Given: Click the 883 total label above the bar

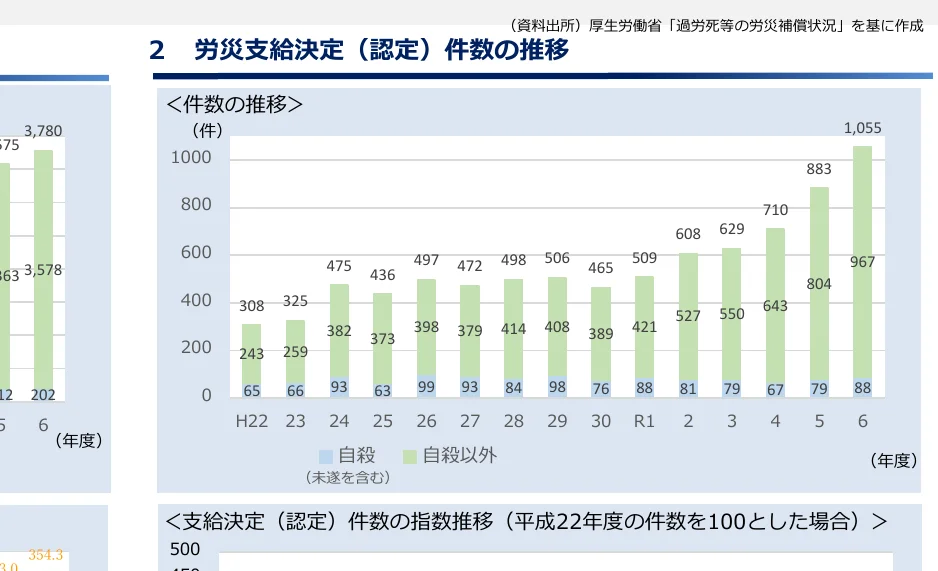Looking at the screenshot, I should 819,170.
